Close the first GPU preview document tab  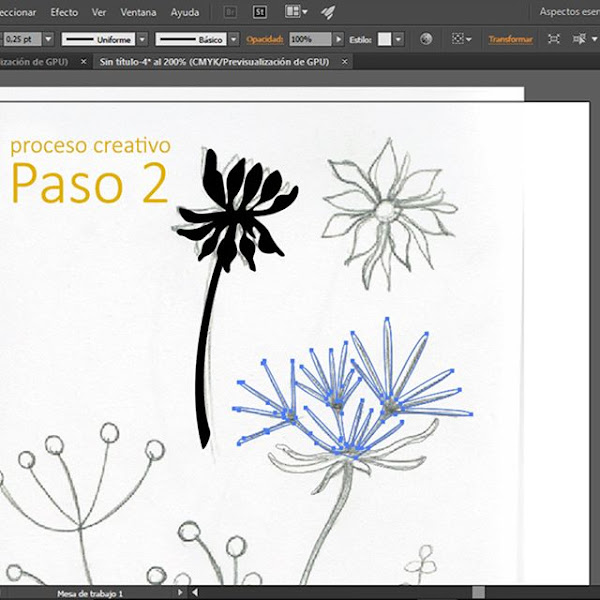pos(83,62)
